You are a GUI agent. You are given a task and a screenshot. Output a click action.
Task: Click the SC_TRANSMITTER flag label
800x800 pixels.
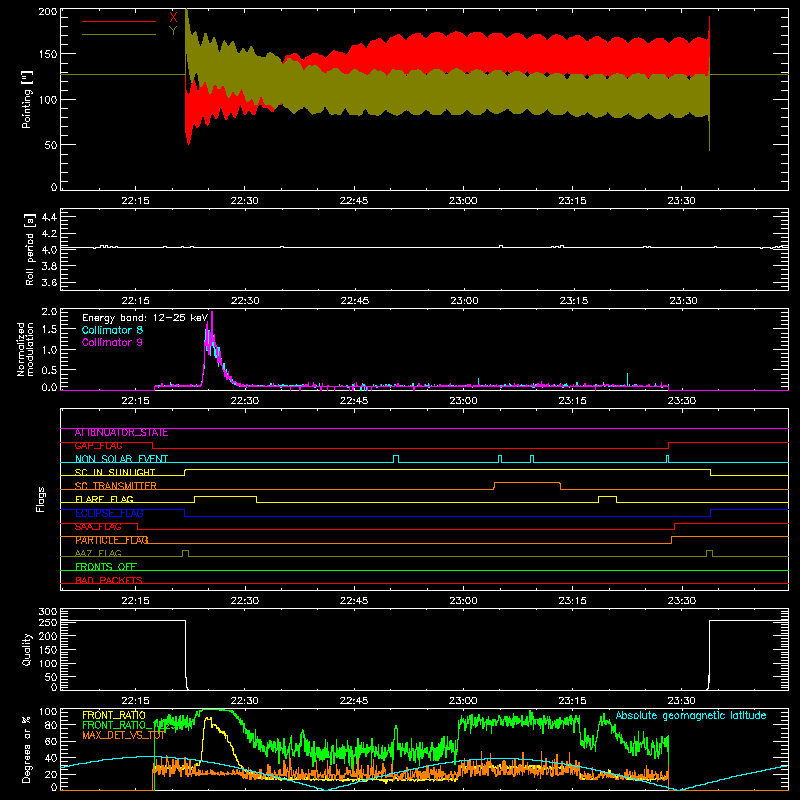[115, 486]
